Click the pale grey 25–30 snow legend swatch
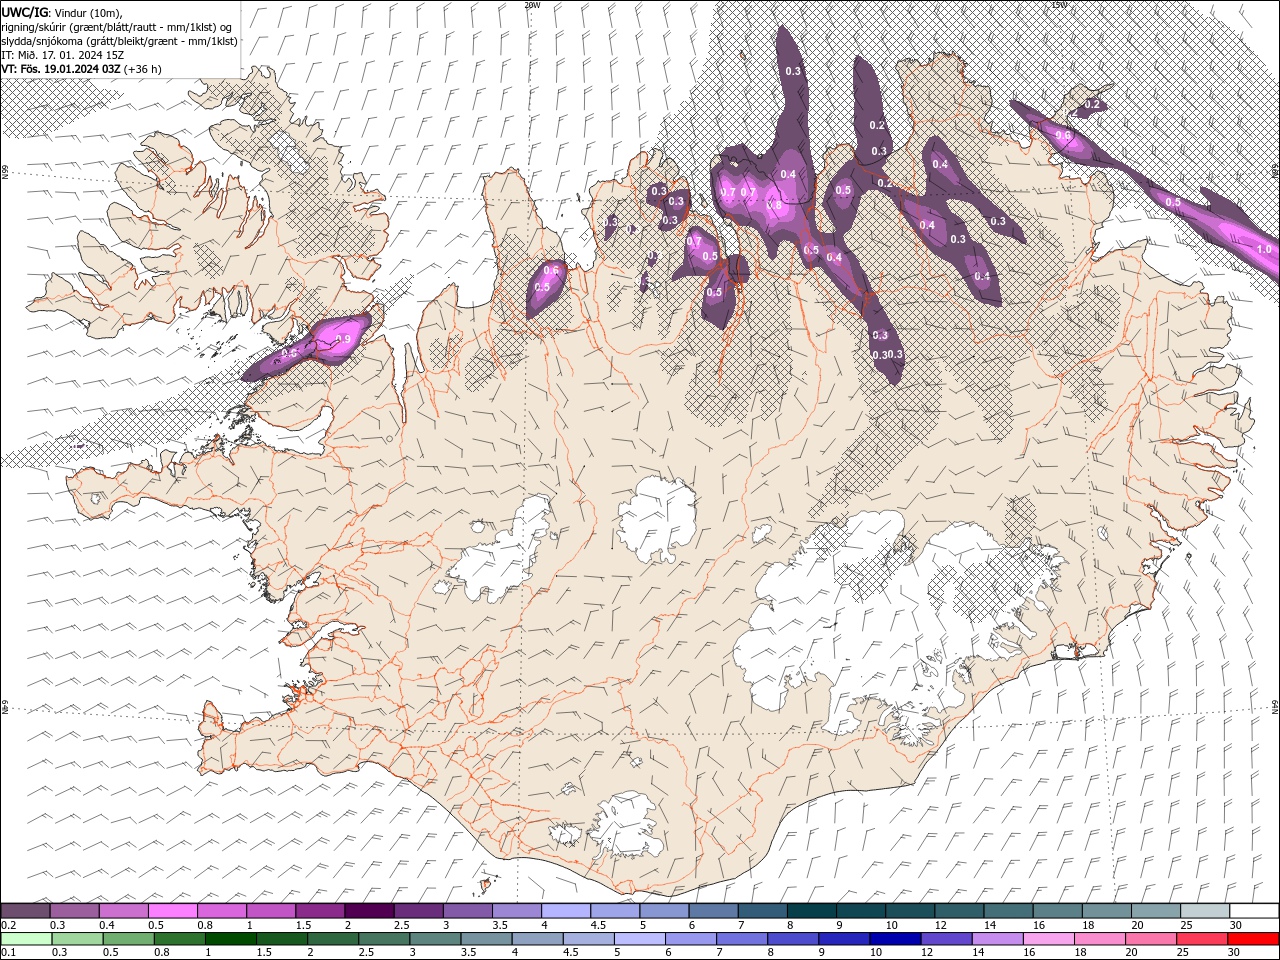This screenshot has height=960, width=1280. pos(1204,911)
